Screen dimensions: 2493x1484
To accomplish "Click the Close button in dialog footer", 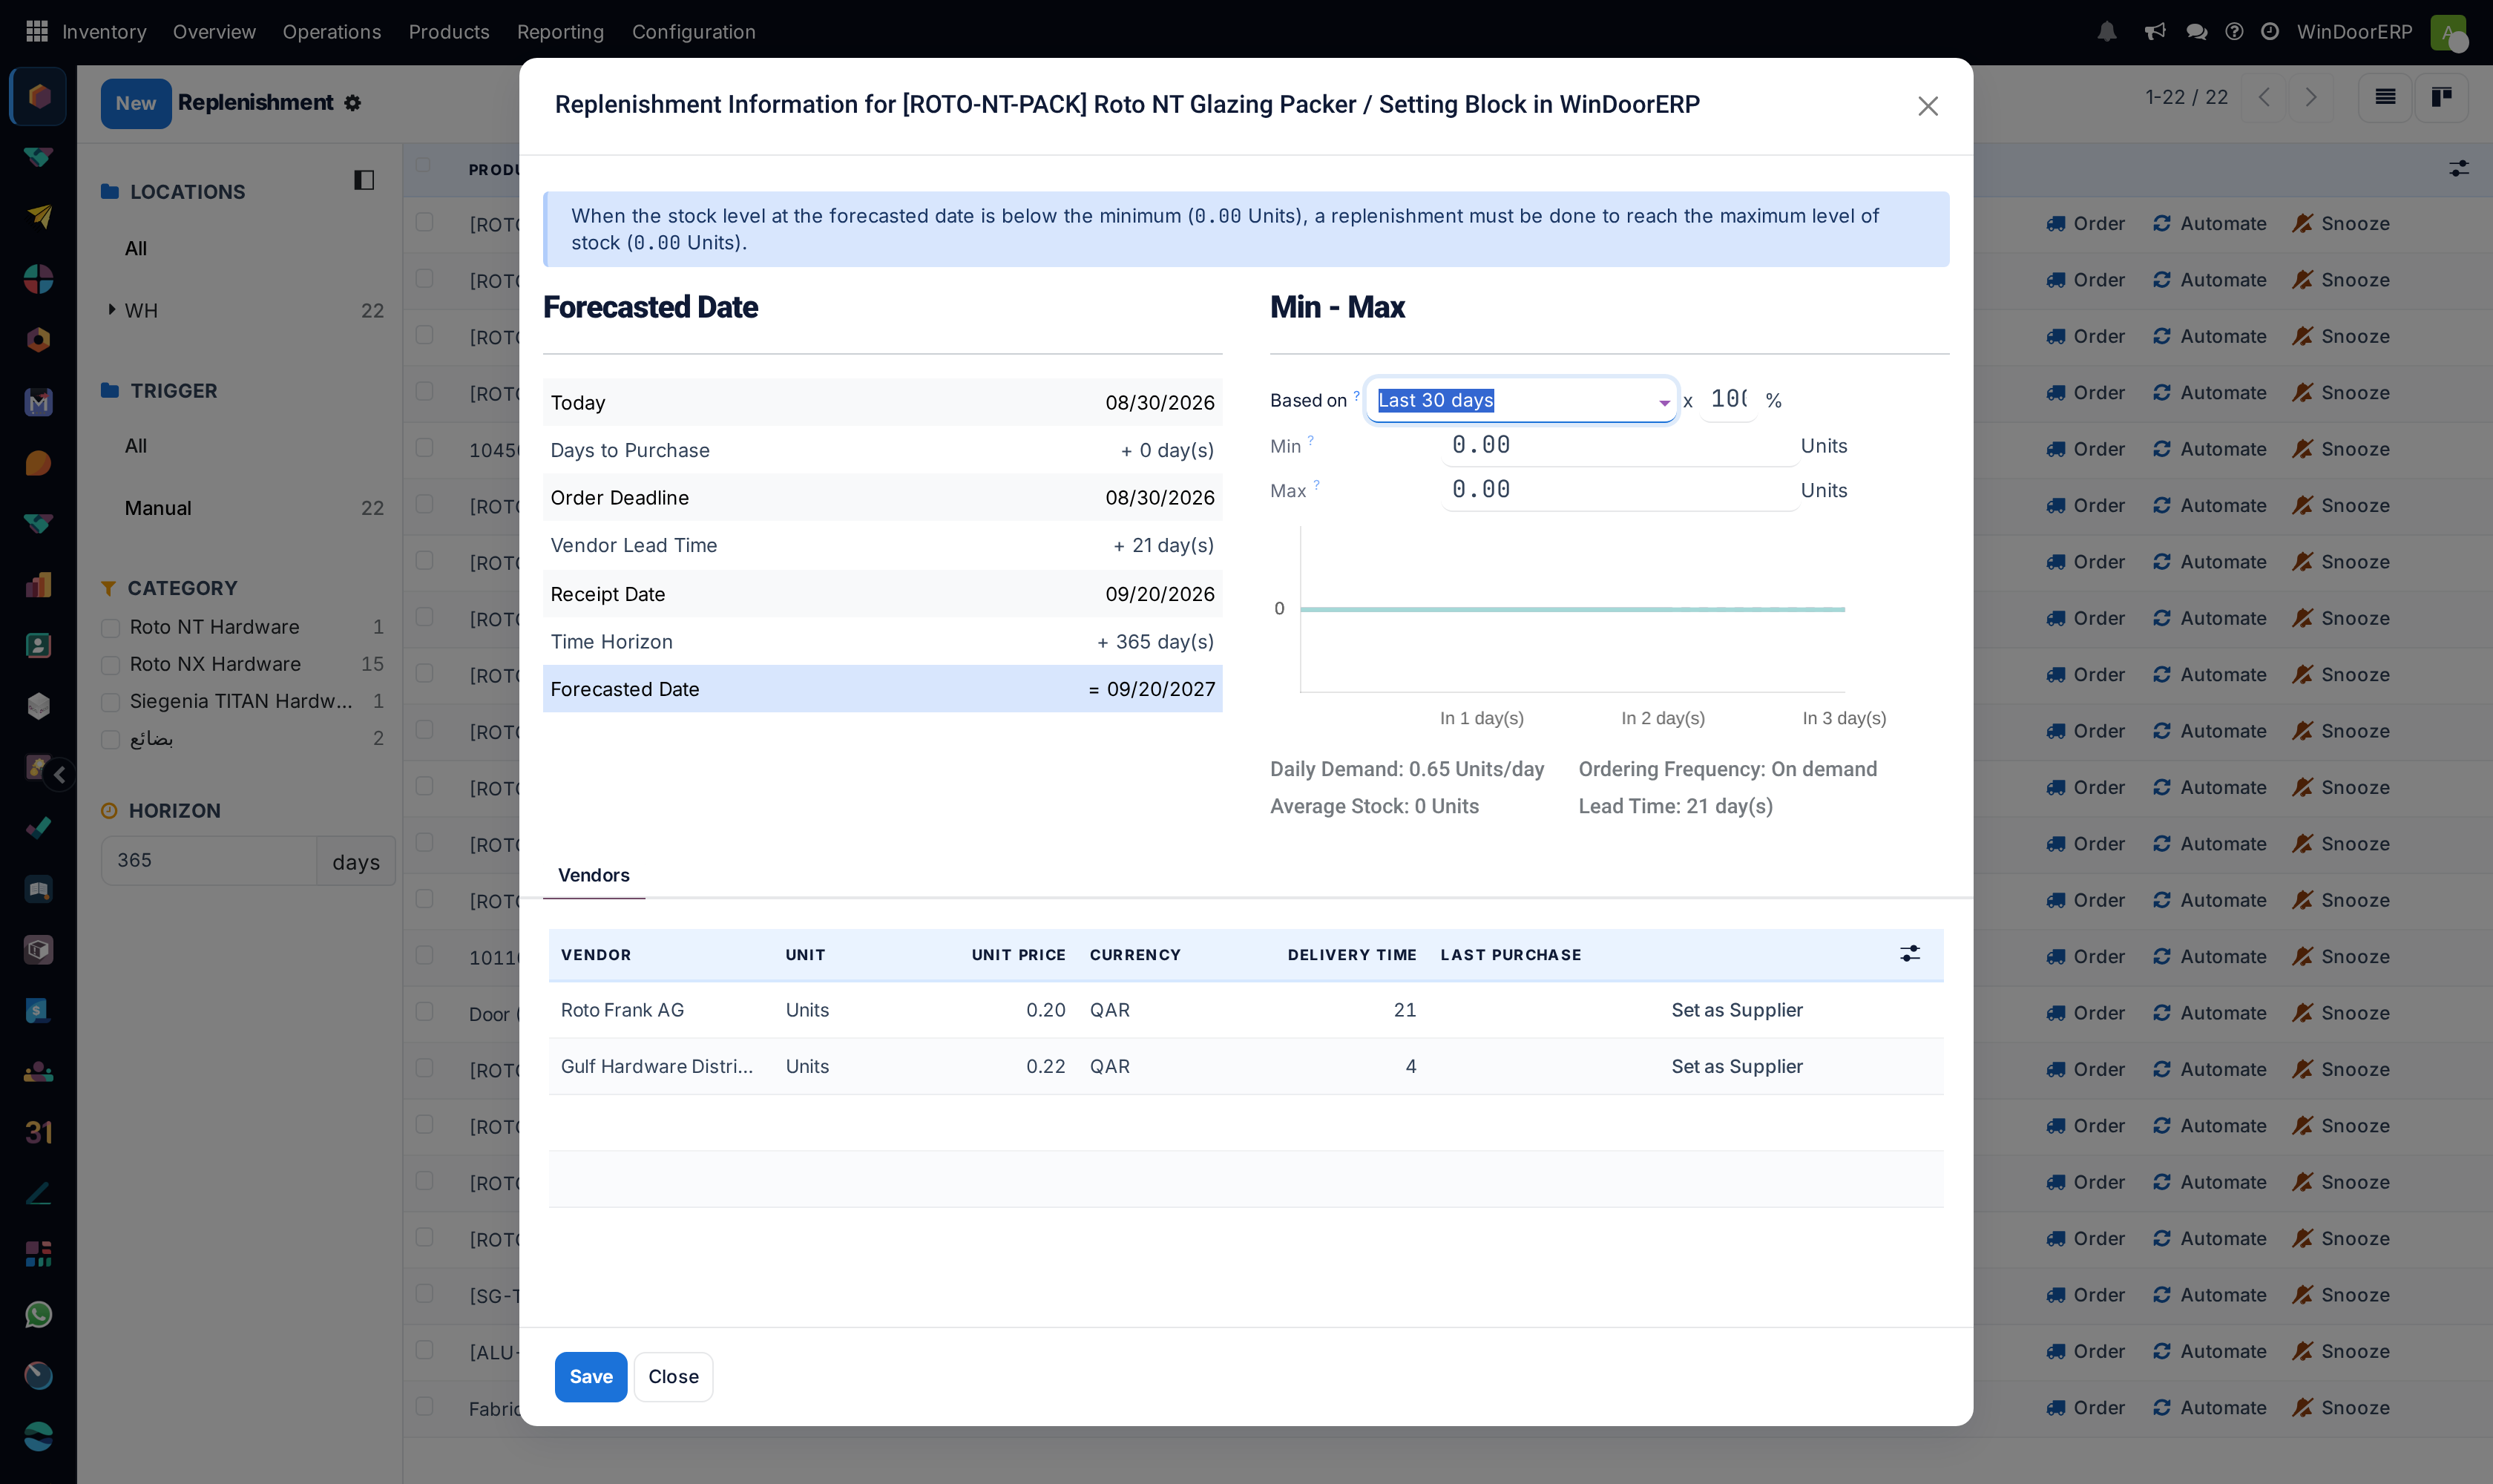I will [x=673, y=1376].
